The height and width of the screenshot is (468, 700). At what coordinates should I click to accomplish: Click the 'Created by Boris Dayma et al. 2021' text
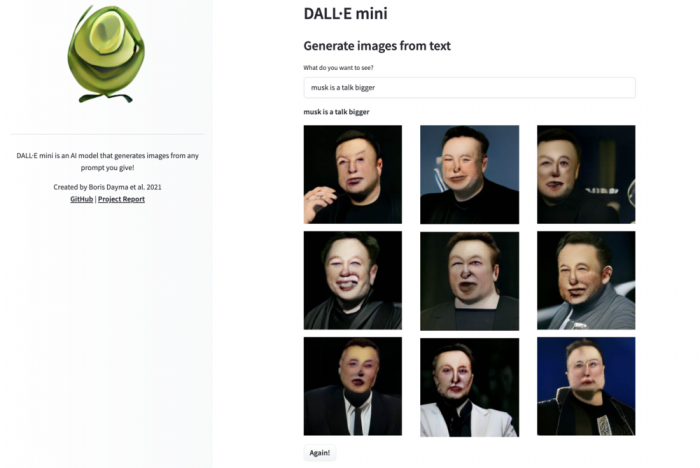point(108,187)
